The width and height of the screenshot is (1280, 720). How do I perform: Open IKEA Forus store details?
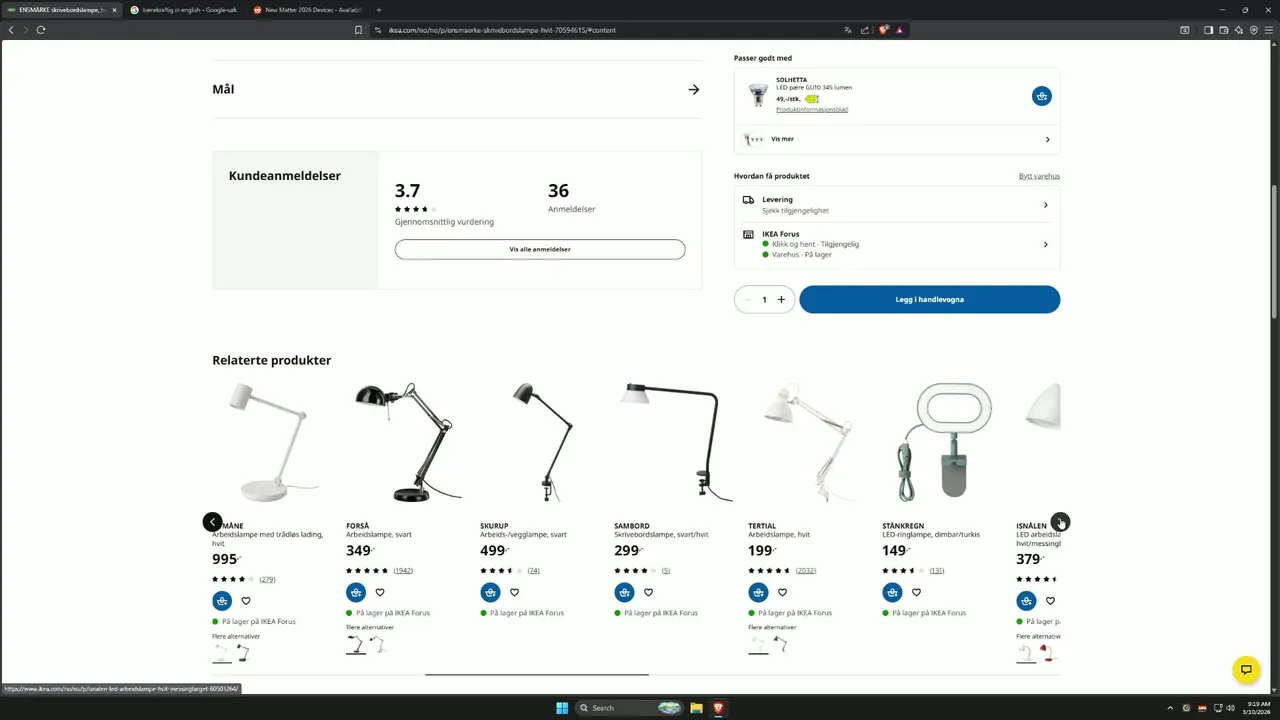pyautogui.click(x=897, y=245)
